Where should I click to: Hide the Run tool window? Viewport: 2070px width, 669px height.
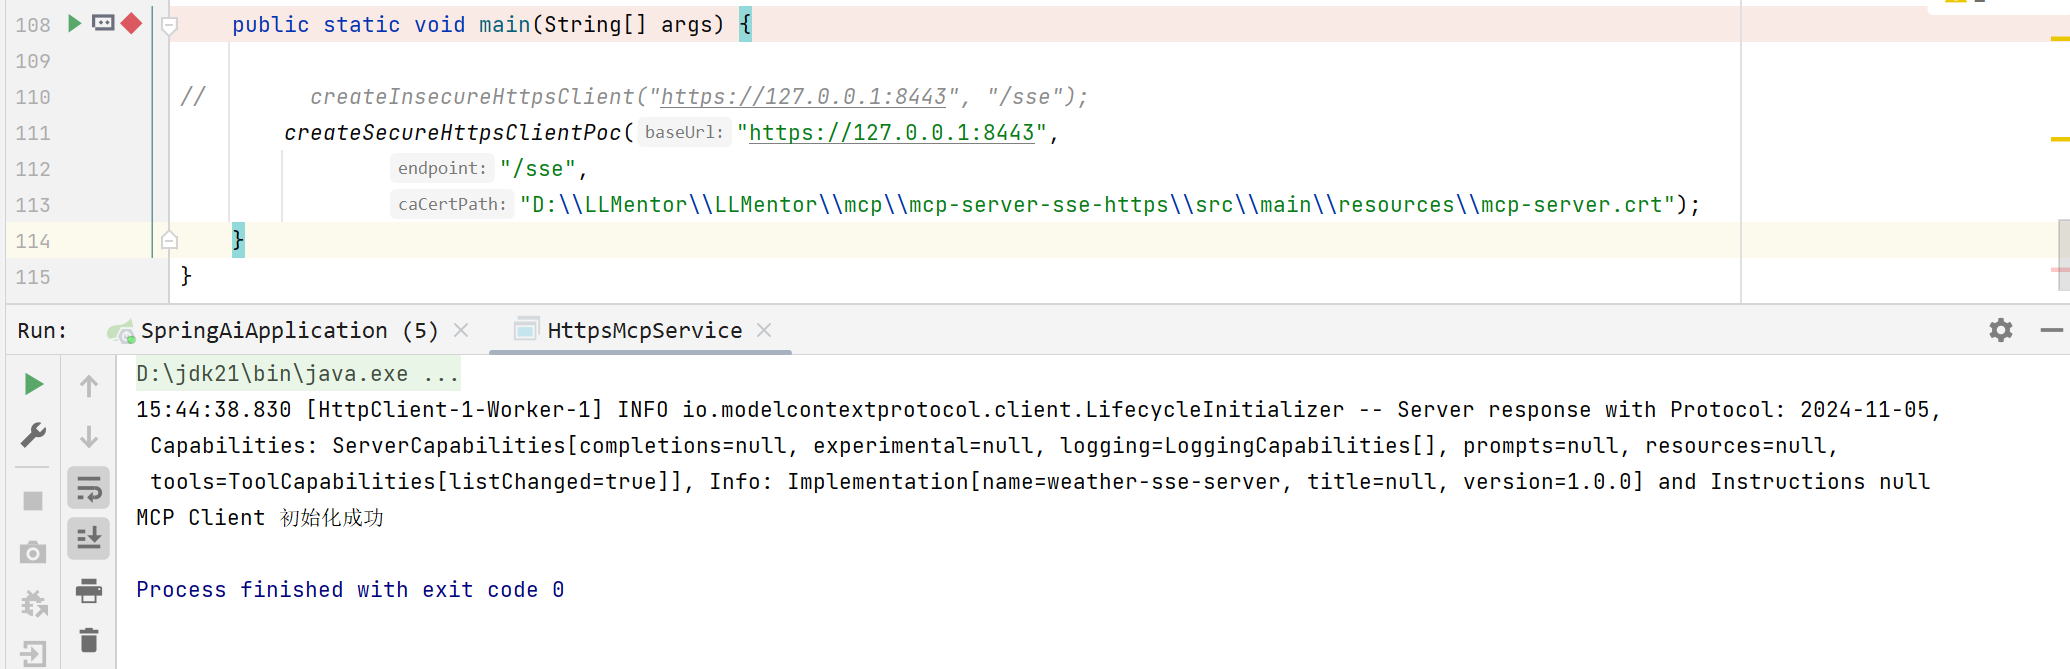click(x=2052, y=330)
